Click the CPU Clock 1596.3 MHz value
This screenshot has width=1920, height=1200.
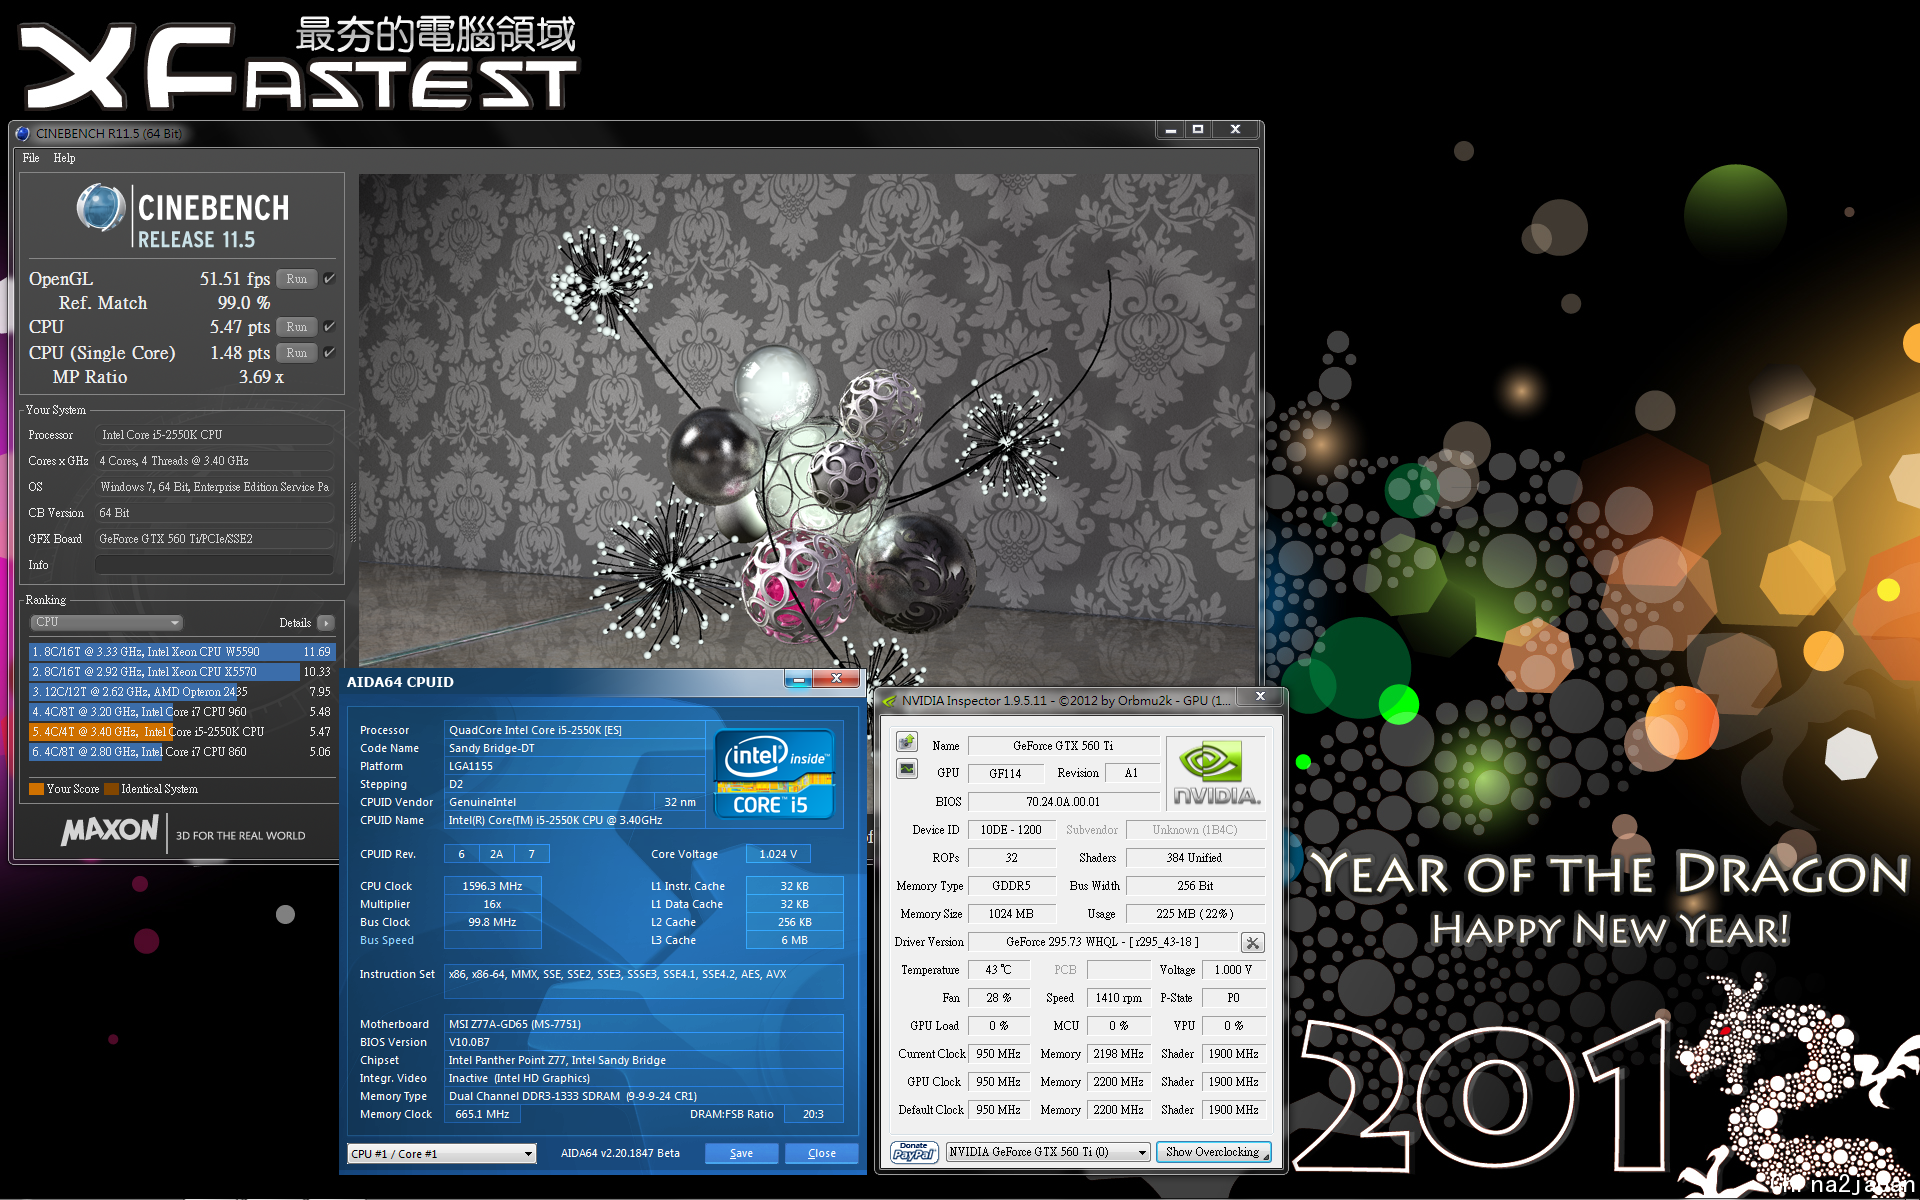492,886
